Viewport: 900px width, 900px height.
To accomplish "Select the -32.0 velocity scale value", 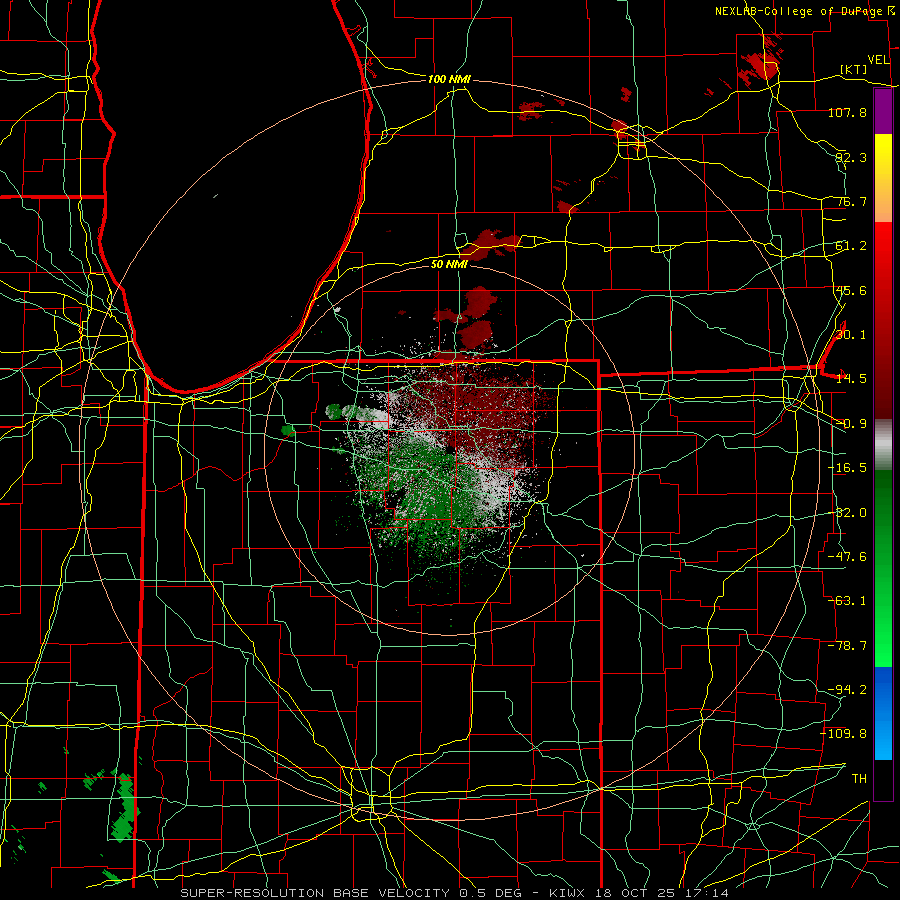I will pos(847,513).
